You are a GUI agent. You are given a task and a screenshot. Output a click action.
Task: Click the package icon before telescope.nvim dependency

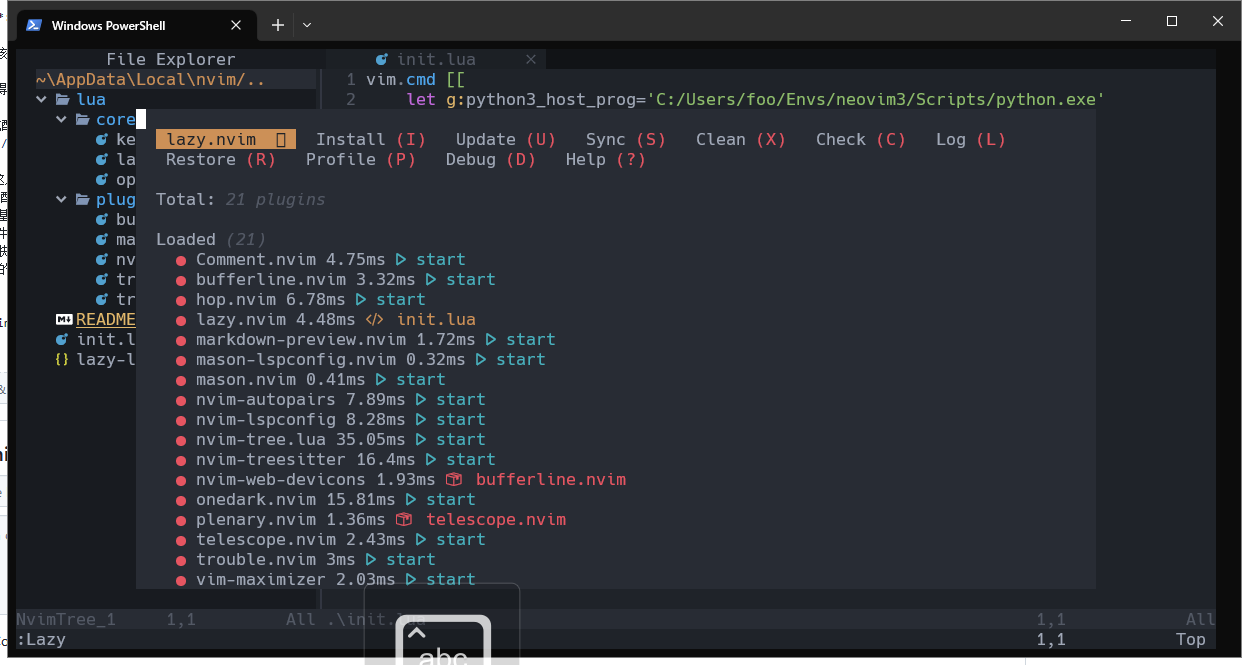pos(404,519)
